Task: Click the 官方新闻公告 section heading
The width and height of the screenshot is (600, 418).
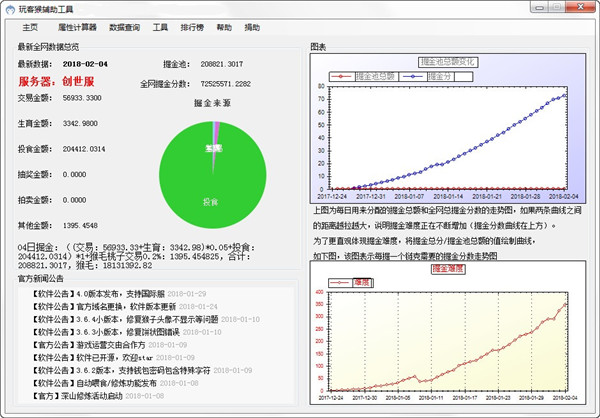Action: [41, 279]
